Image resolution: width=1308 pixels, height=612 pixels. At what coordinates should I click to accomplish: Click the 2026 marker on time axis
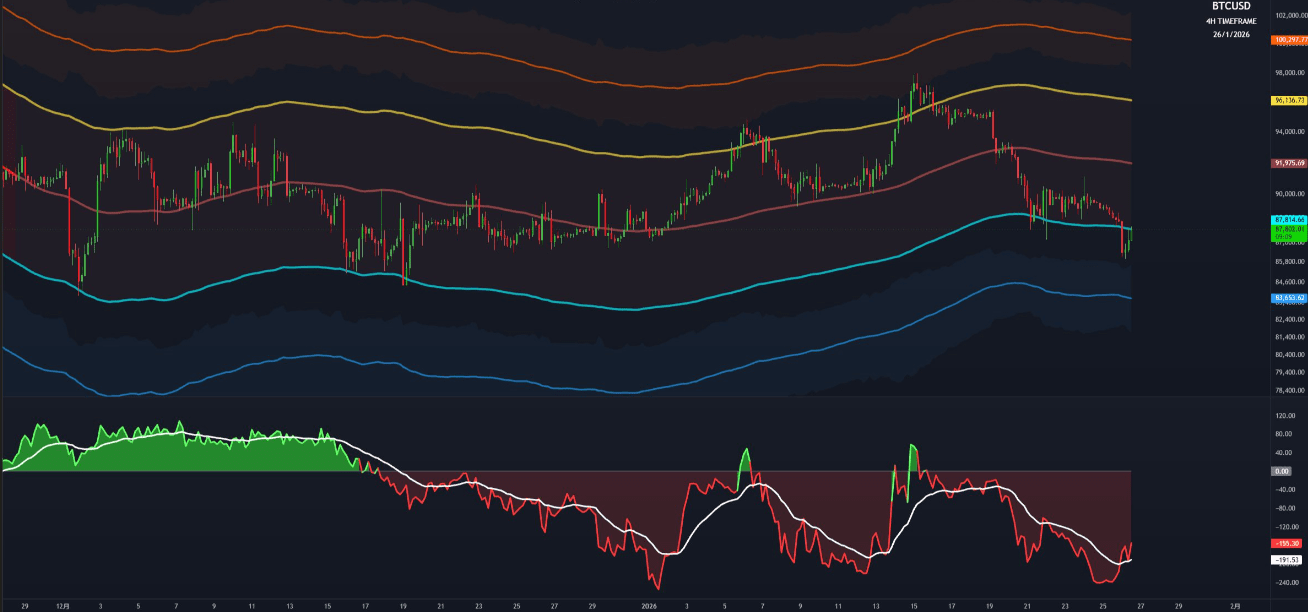pos(649,605)
